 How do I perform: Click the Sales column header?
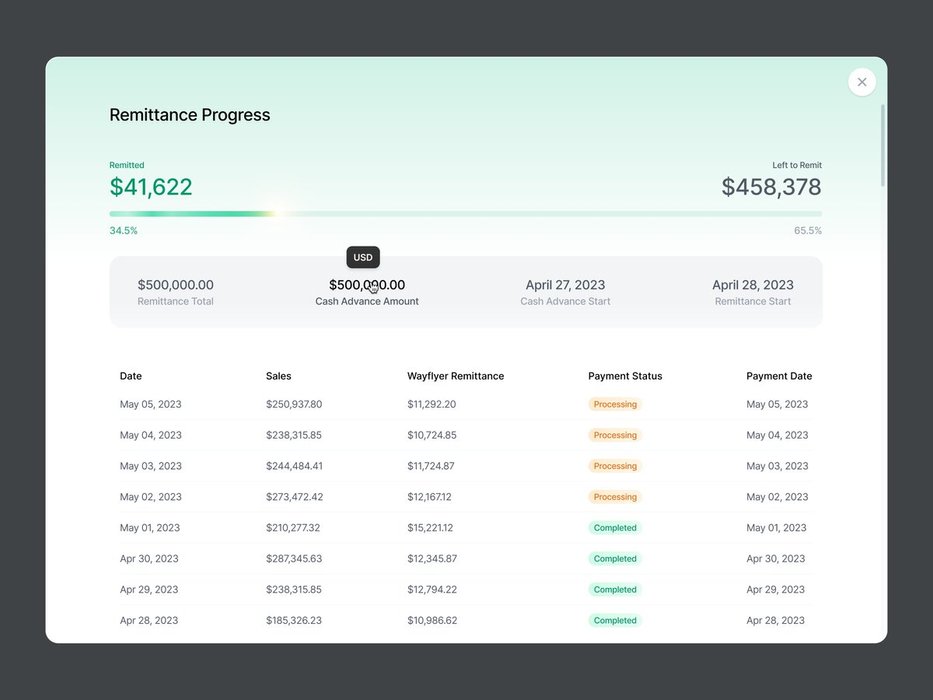[279, 376]
